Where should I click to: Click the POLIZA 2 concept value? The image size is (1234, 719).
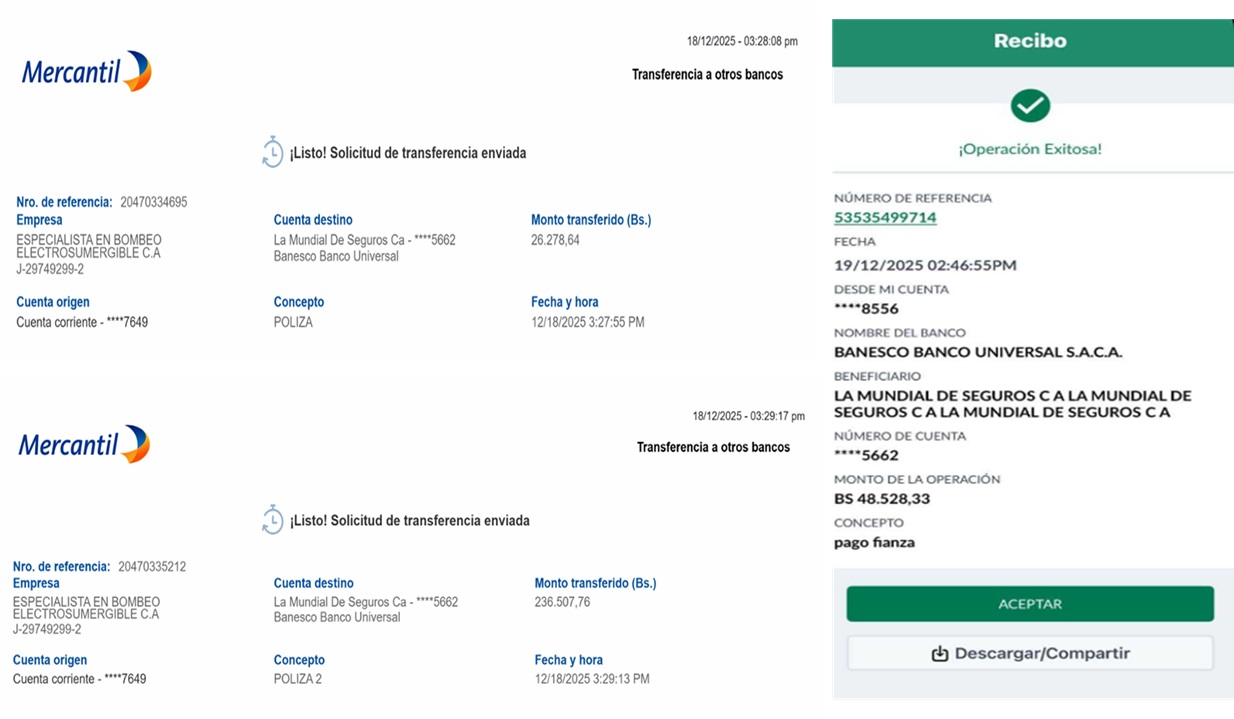[x=298, y=679]
